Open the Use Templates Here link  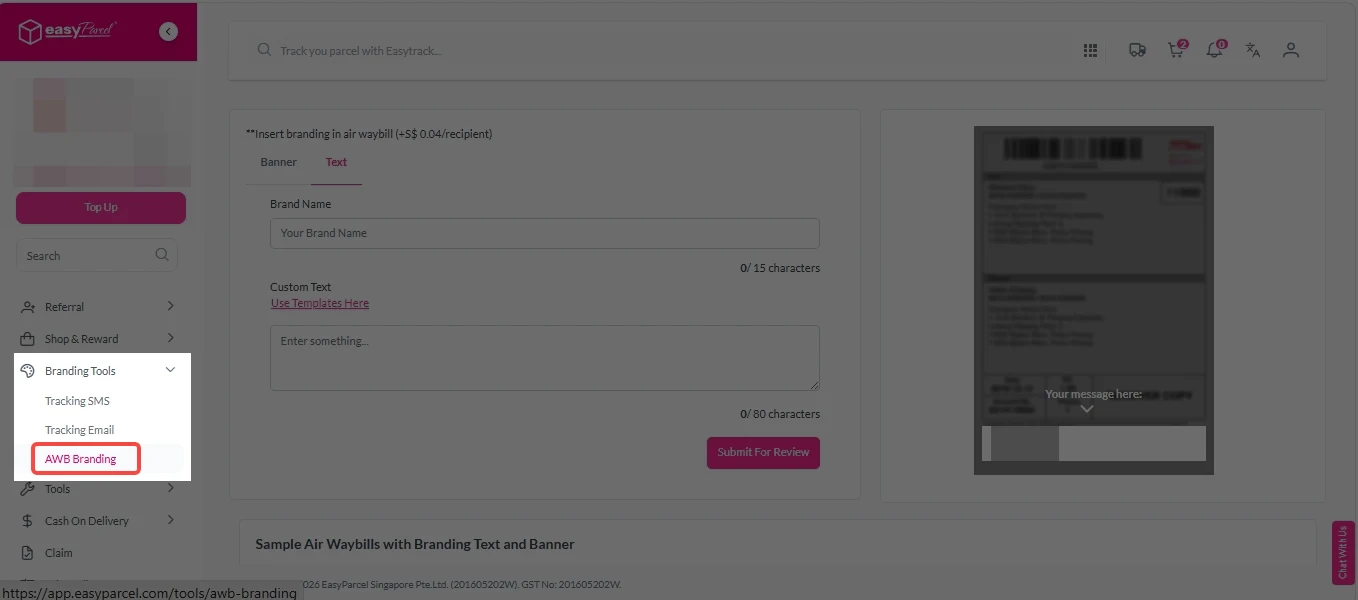[320, 303]
